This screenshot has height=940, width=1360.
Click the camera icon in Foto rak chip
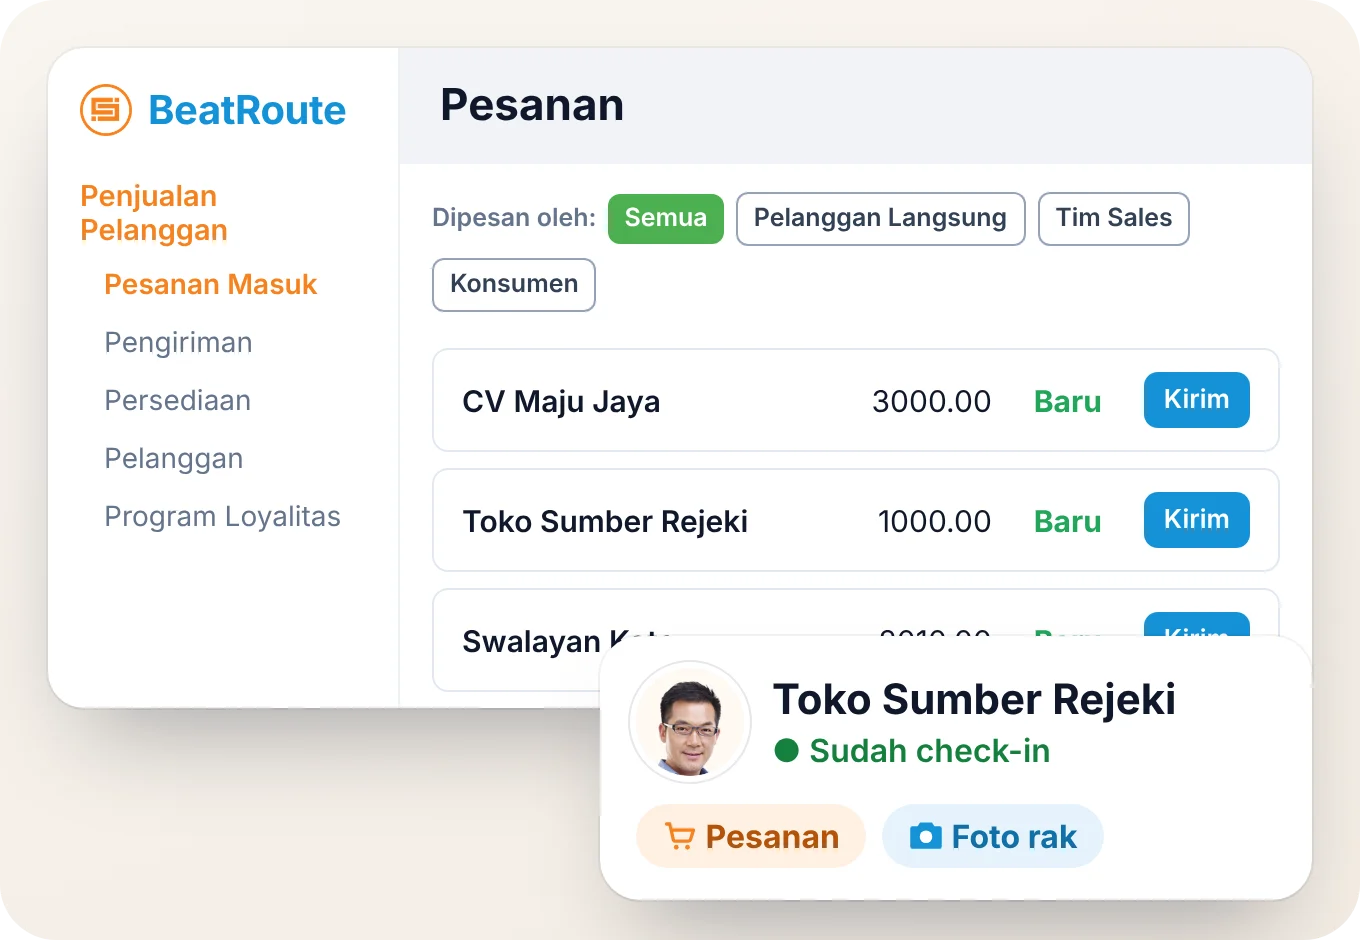(925, 836)
